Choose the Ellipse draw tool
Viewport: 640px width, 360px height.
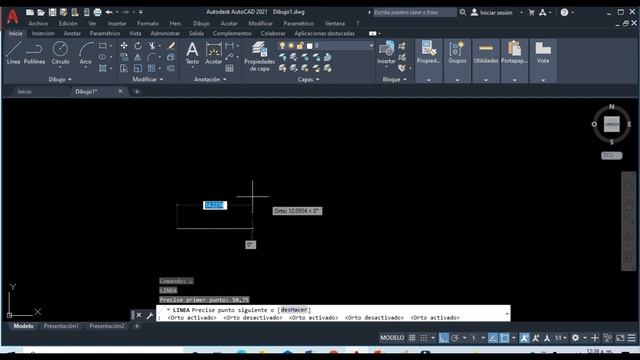coord(102,57)
